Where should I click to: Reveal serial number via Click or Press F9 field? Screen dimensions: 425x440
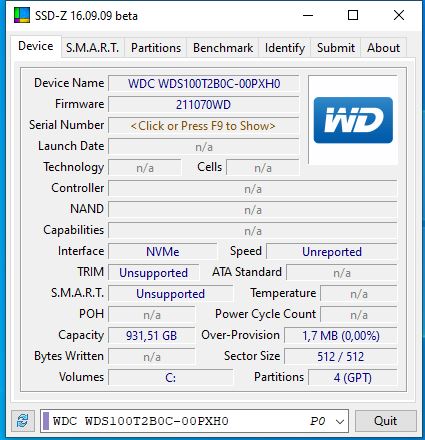click(x=203, y=126)
